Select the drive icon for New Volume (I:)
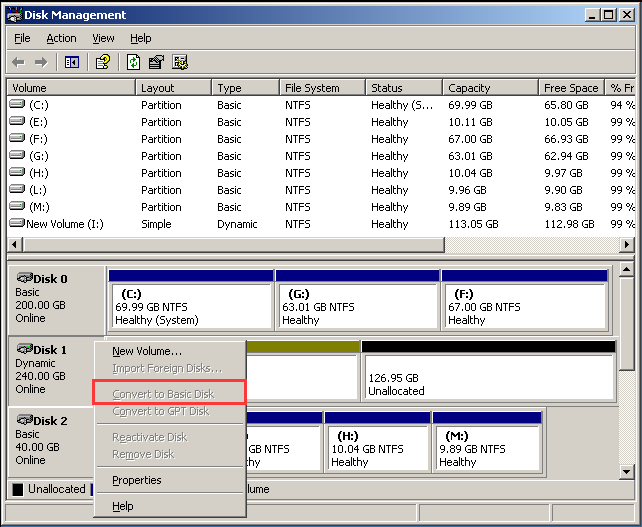 (17, 223)
